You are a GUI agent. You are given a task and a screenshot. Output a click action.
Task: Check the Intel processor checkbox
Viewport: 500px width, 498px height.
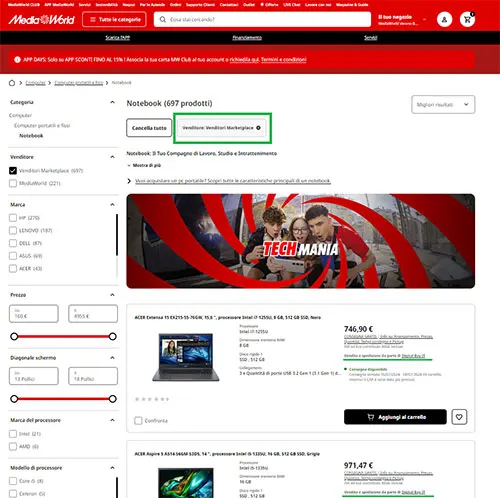click(x=13, y=434)
